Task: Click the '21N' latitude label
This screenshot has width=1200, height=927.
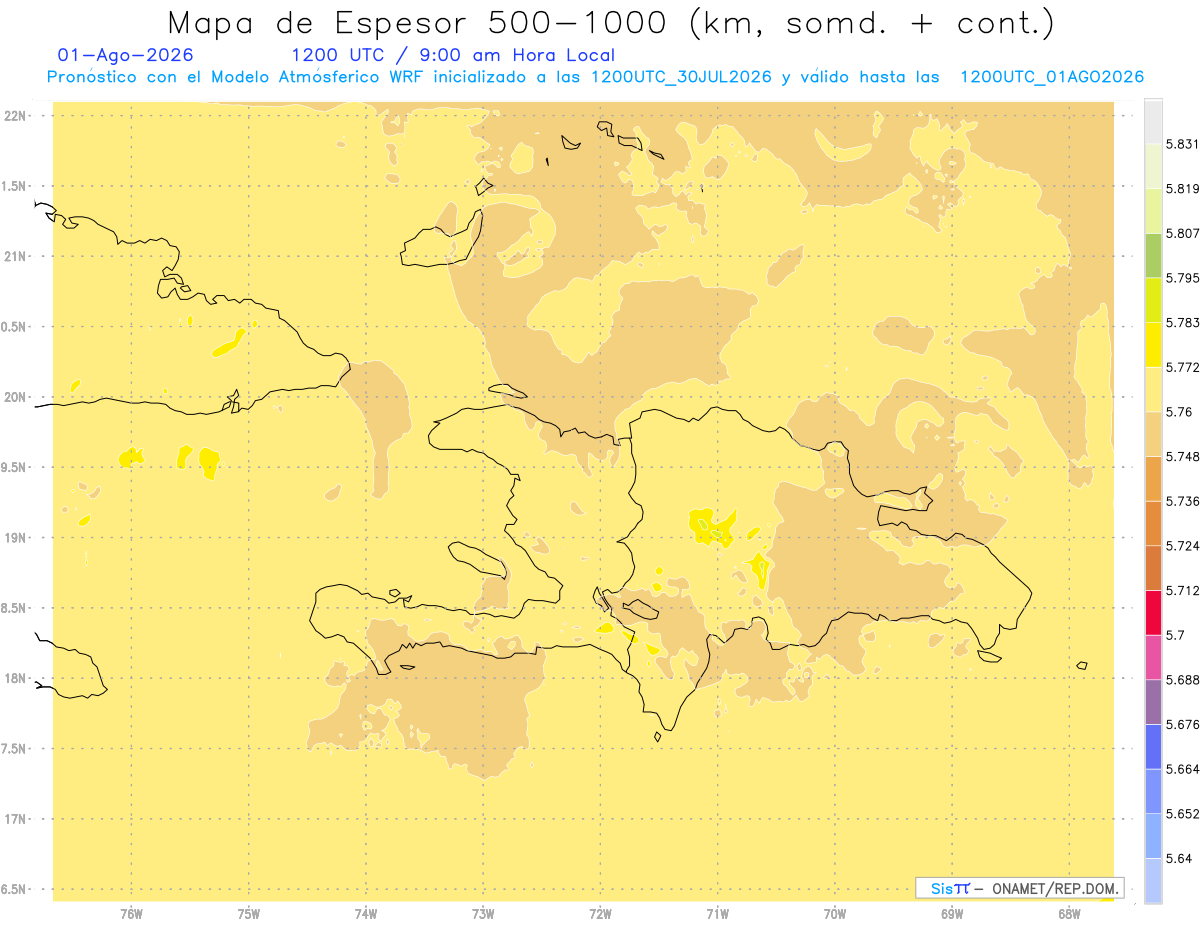Action: pyautogui.click(x=16, y=256)
